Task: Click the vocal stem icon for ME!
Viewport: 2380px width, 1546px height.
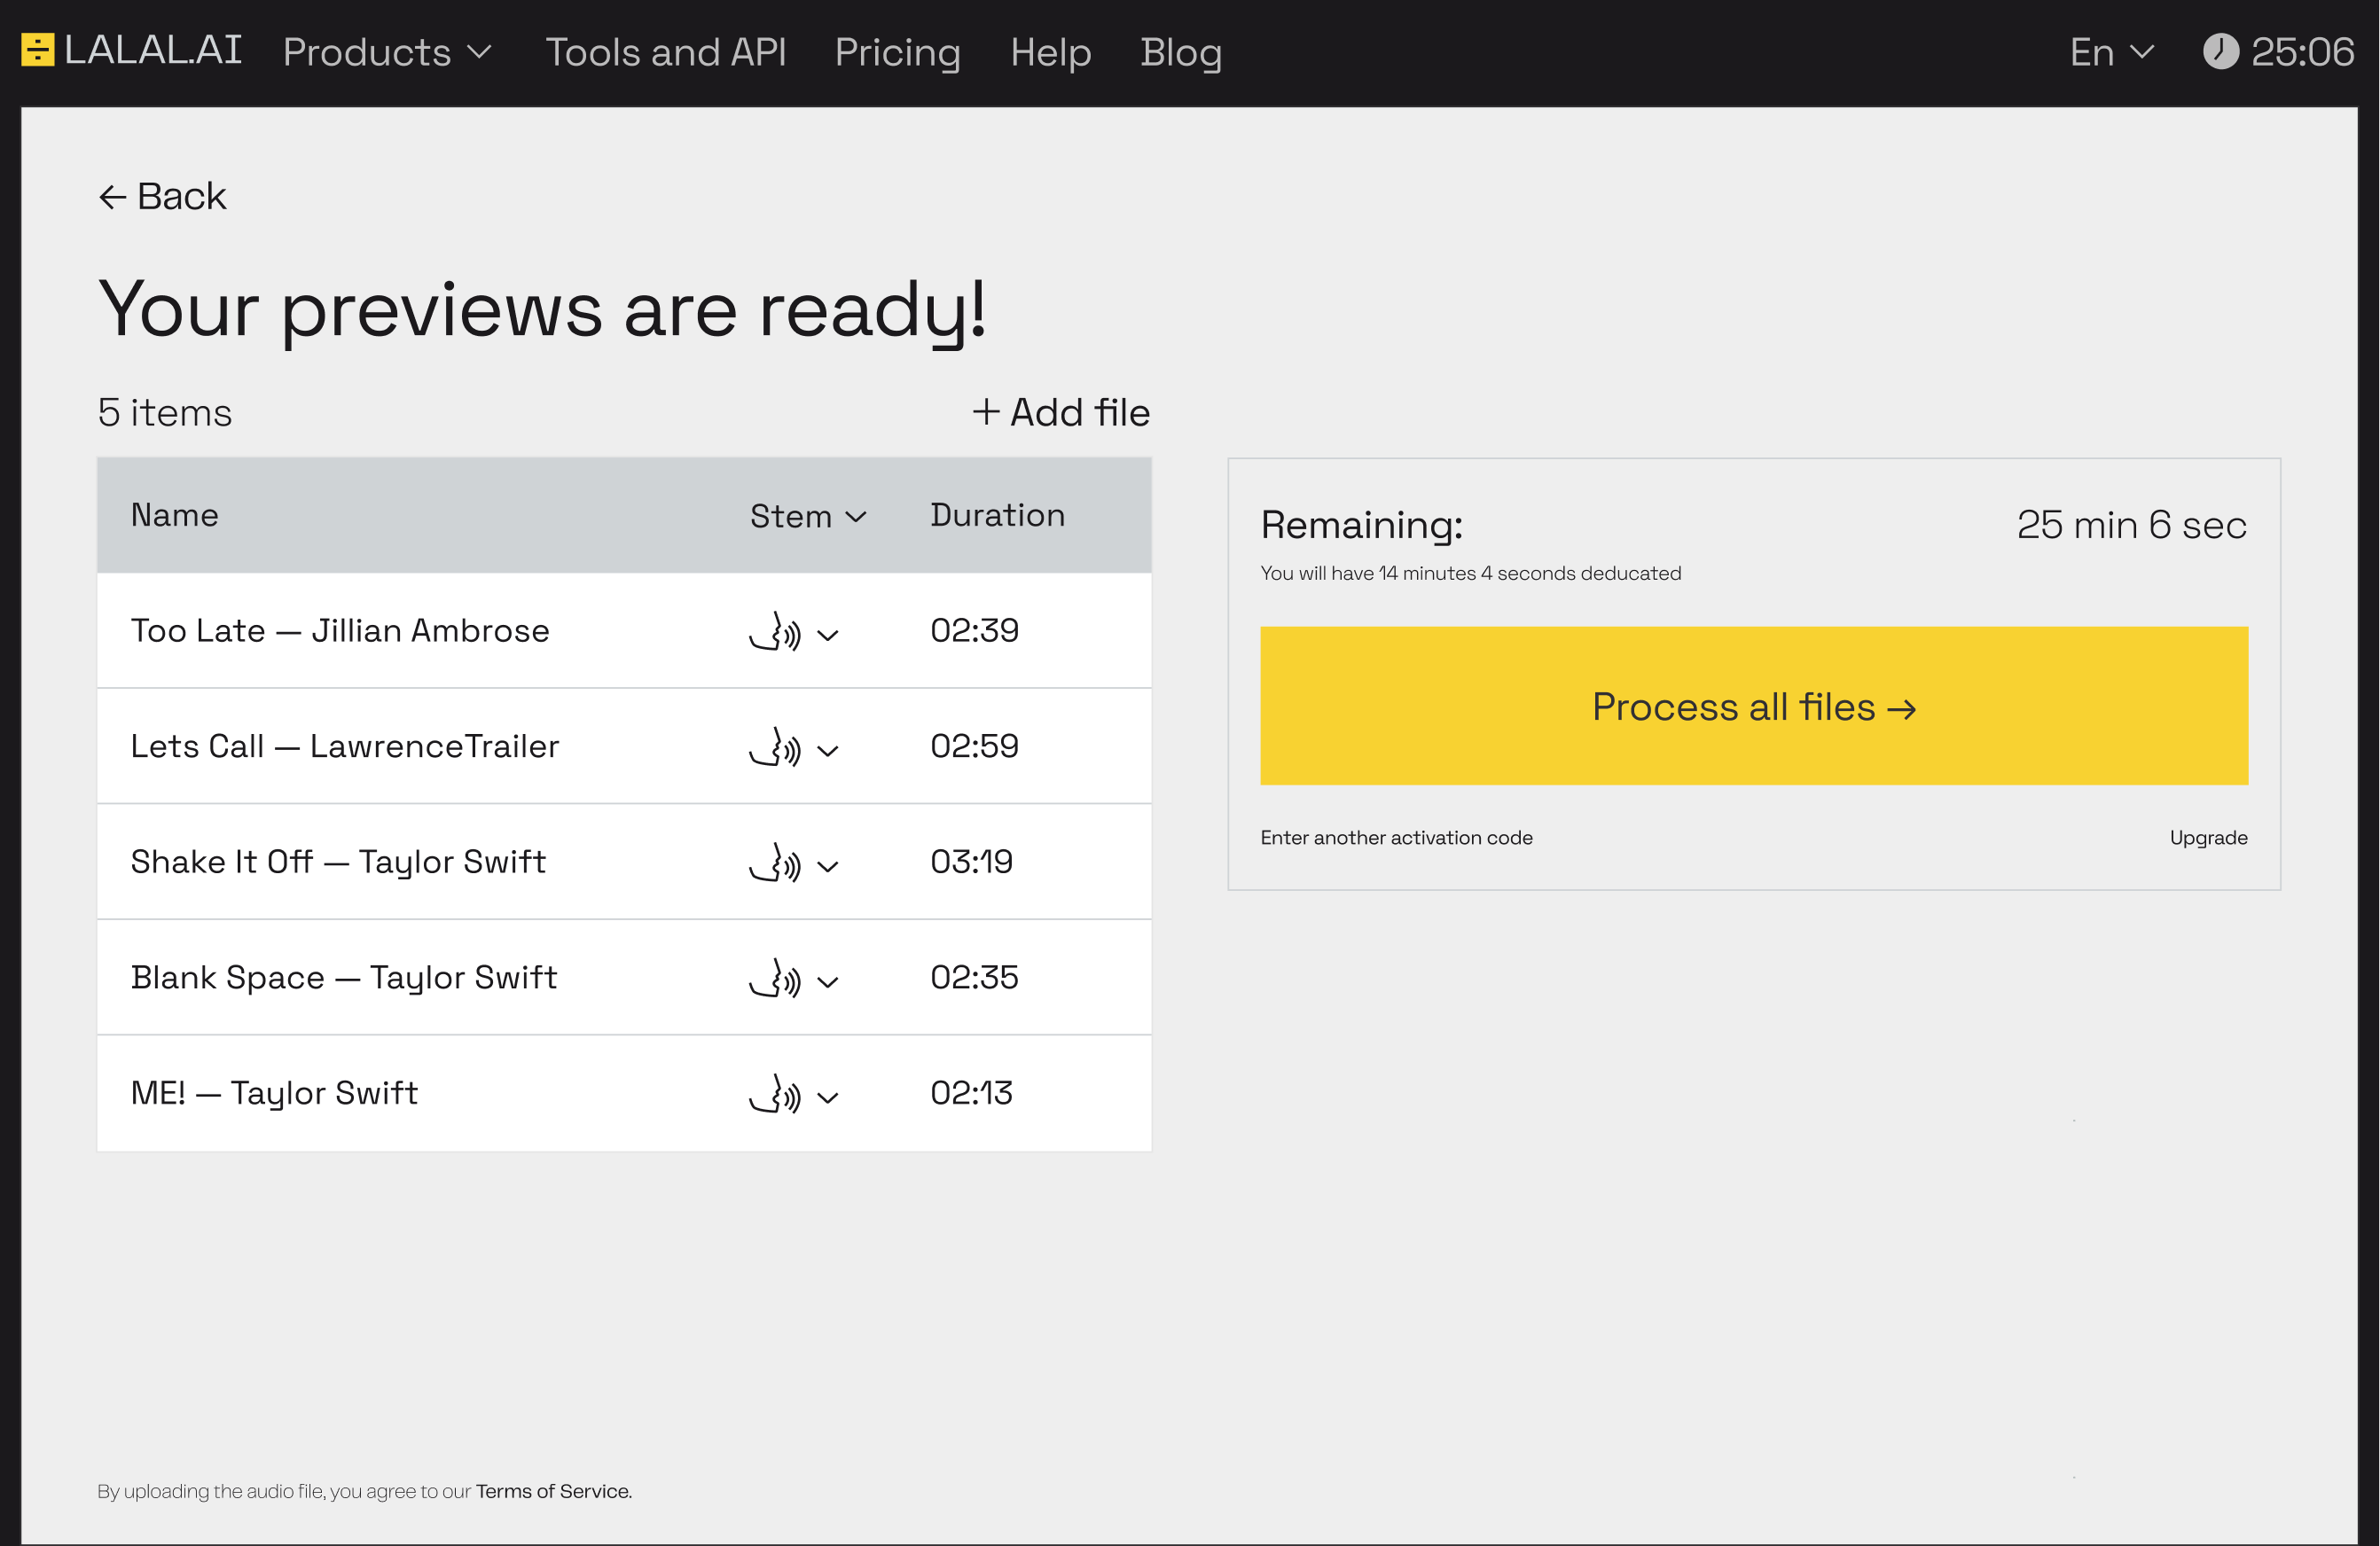Action: coord(775,1094)
